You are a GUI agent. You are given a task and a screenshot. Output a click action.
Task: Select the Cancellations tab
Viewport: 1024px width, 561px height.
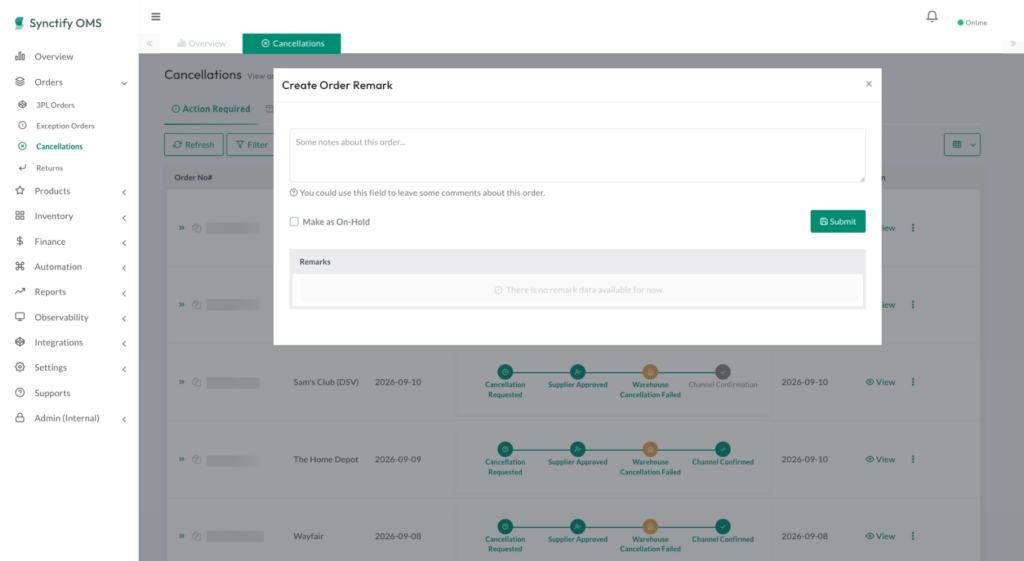[x=292, y=43]
